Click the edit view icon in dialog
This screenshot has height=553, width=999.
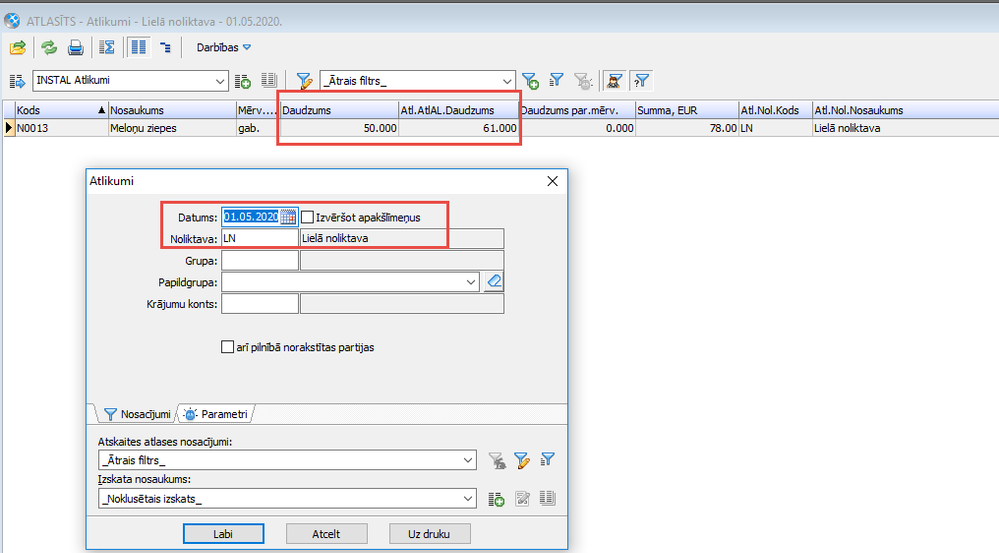point(522,498)
